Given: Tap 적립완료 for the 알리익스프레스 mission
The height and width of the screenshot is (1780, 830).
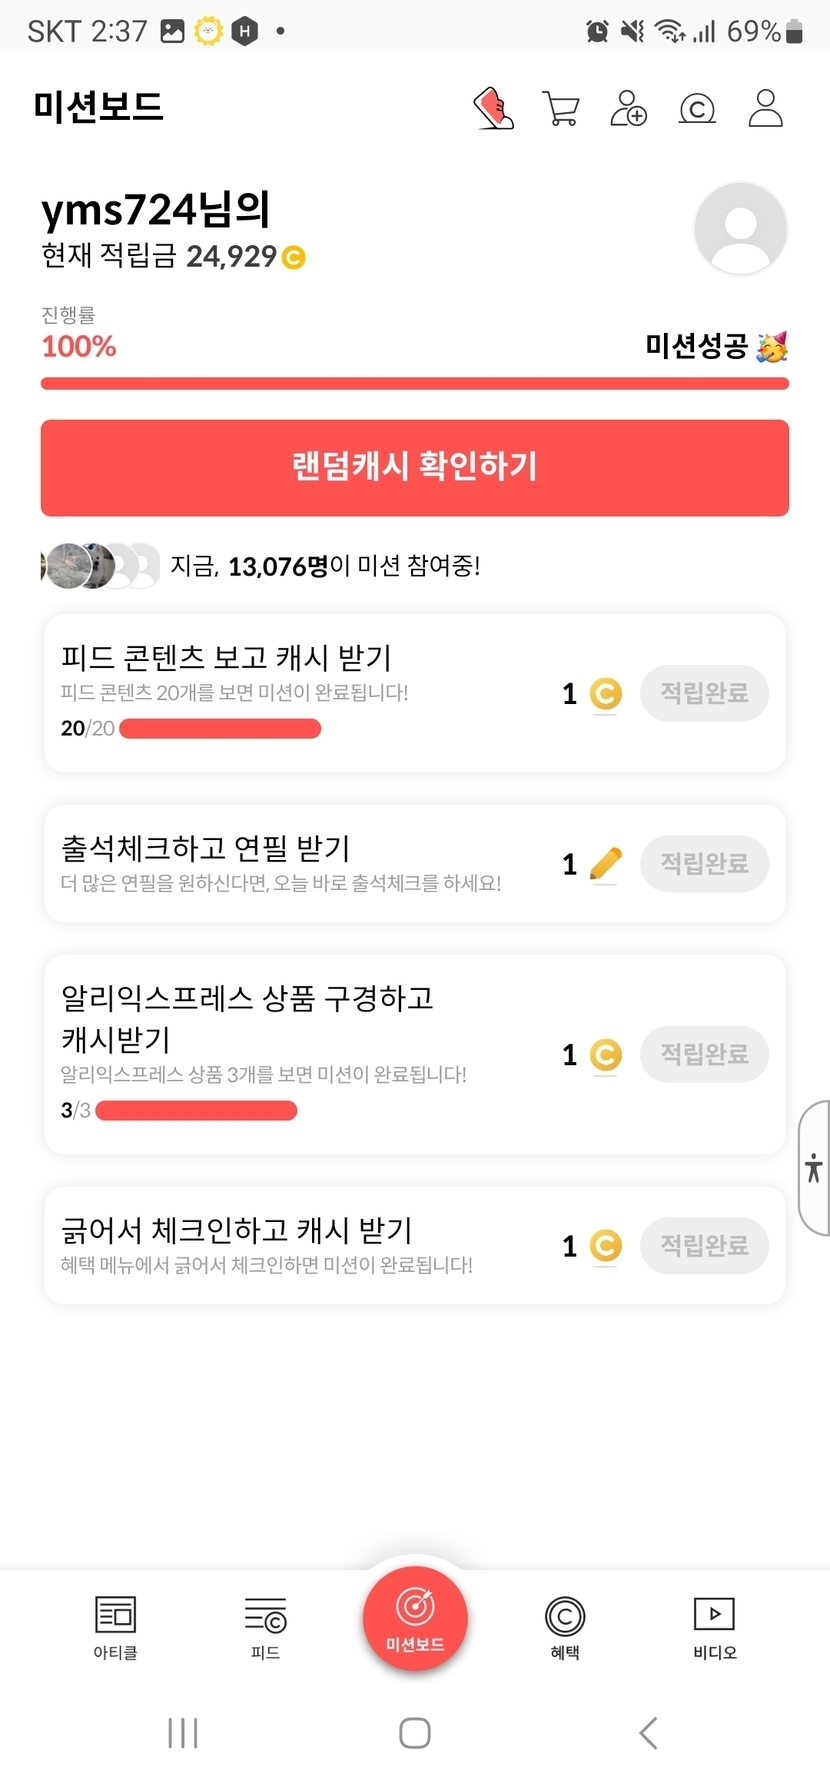Looking at the screenshot, I should click(704, 1054).
